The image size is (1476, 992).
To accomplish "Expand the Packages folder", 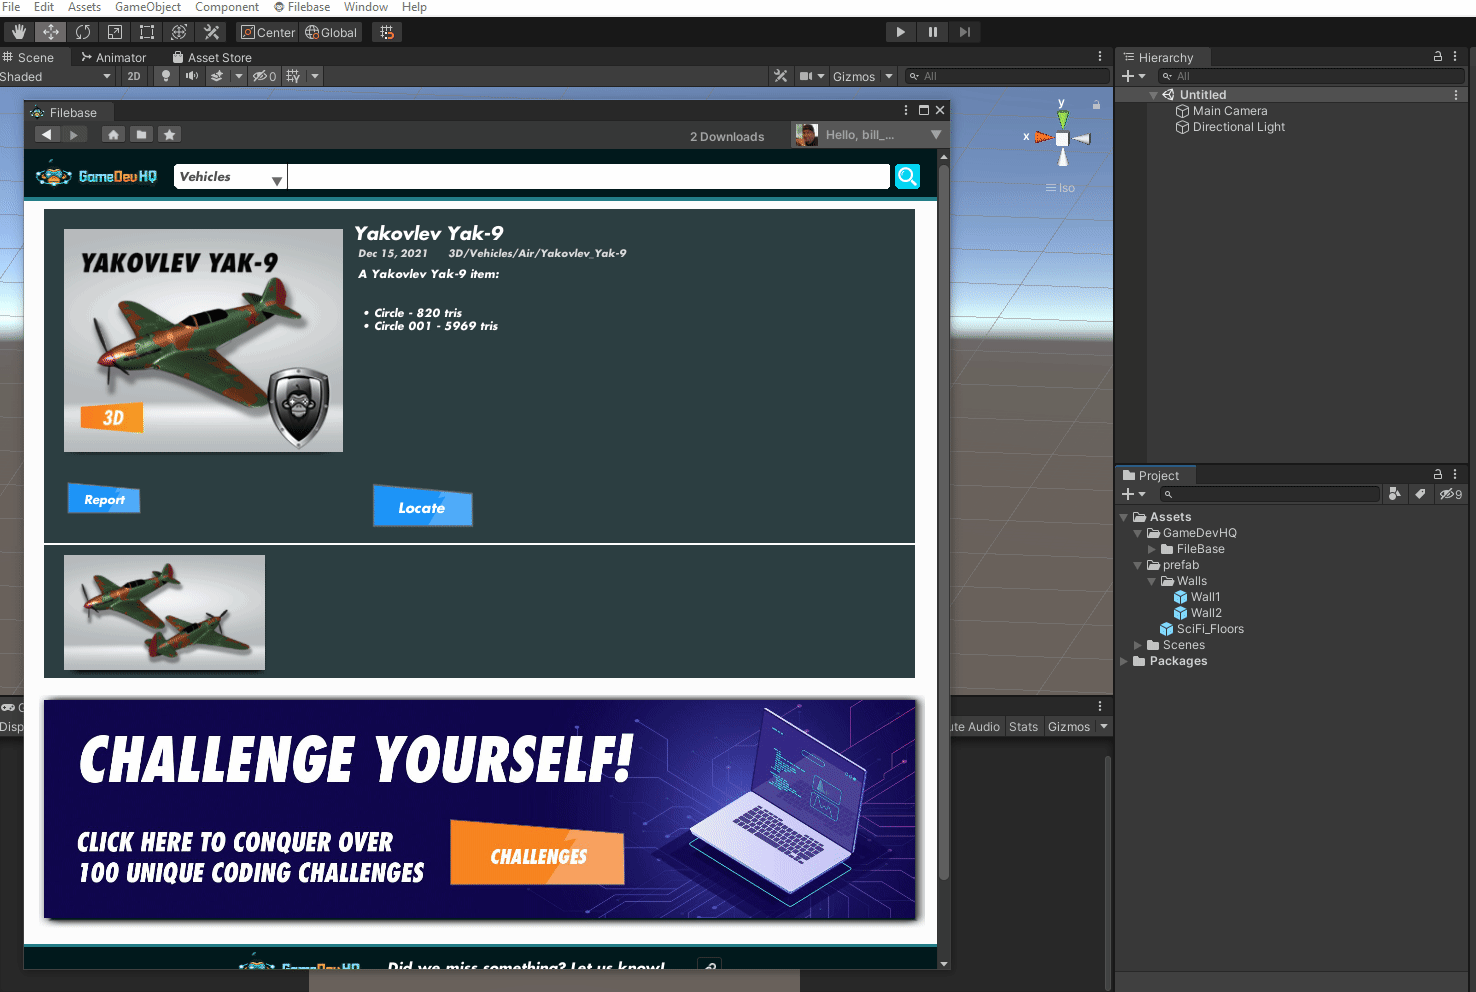I will tap(1124, 661).
